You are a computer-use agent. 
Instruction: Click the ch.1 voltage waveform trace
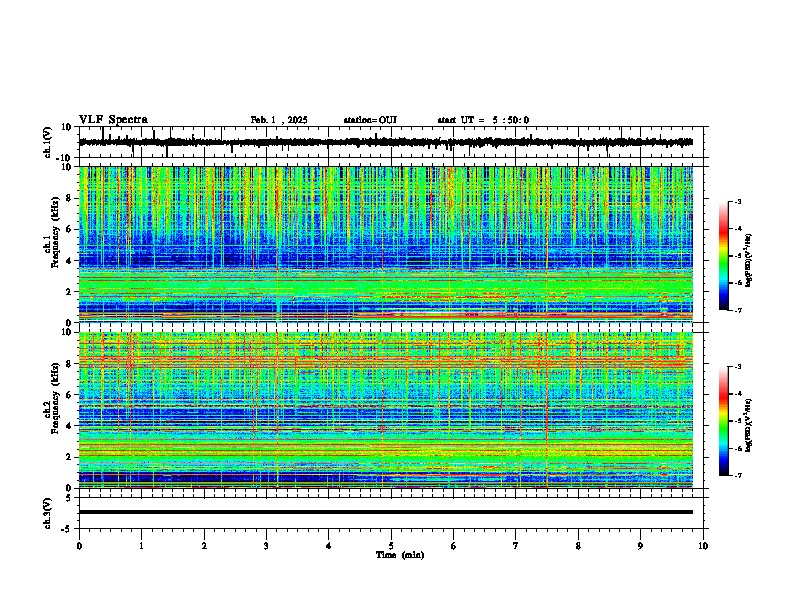[x=386, y=142]
